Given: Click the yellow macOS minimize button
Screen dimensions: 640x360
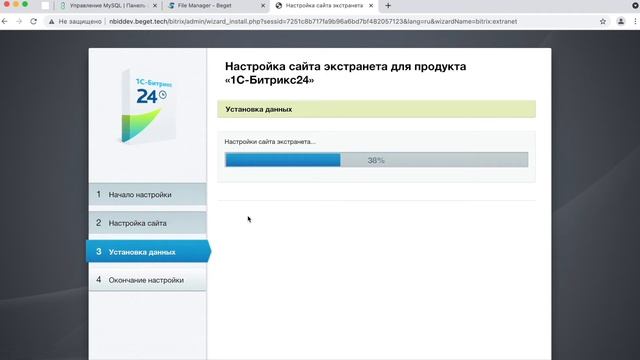Looking at the screenshot, I should click(16, 4).
